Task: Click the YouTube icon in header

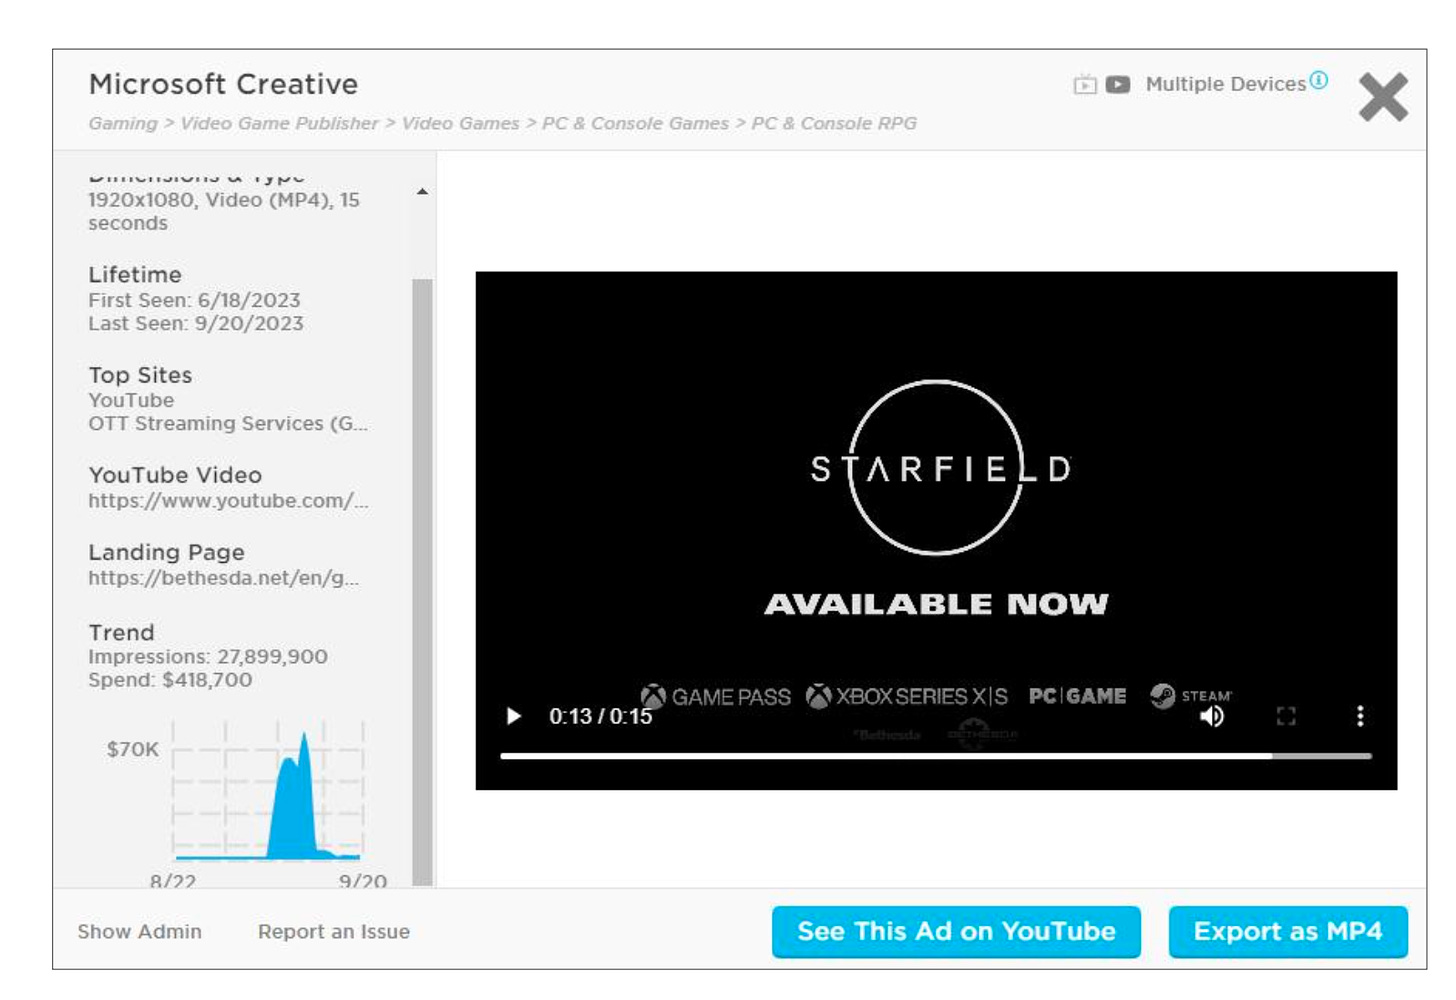Action: [x=1118, y=85]
